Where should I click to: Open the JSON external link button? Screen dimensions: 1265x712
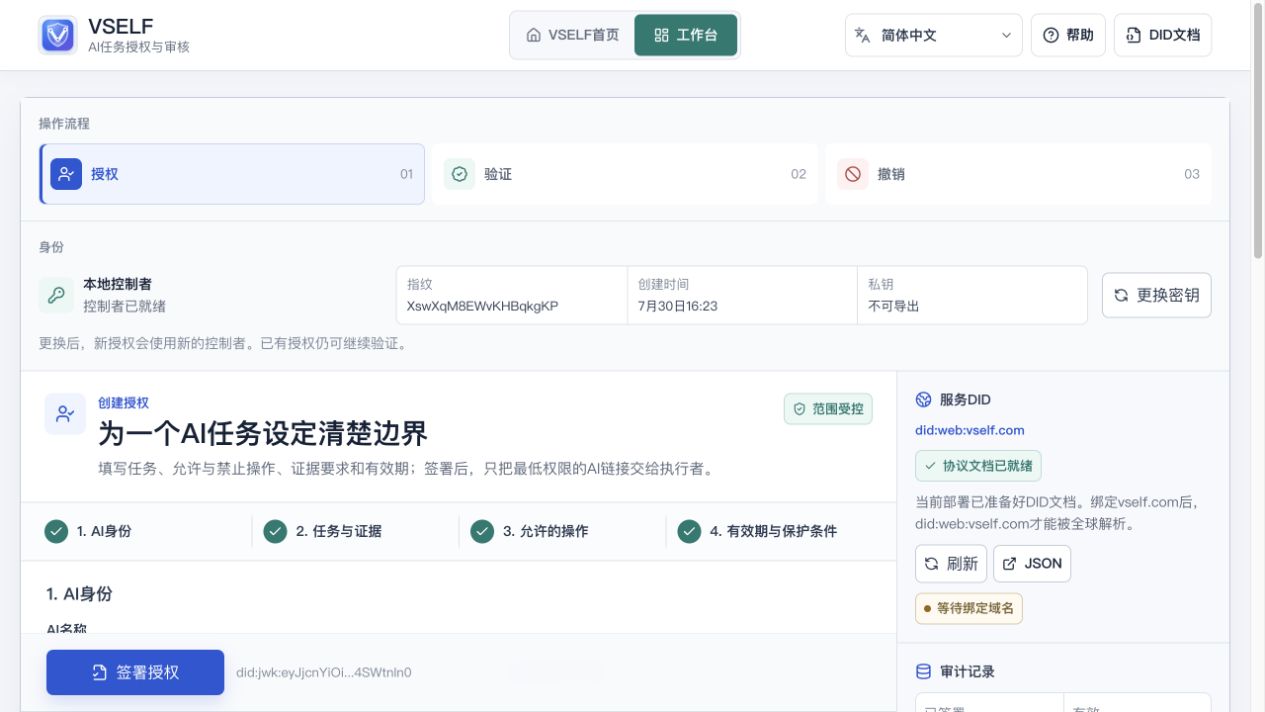pos(1031,563)
